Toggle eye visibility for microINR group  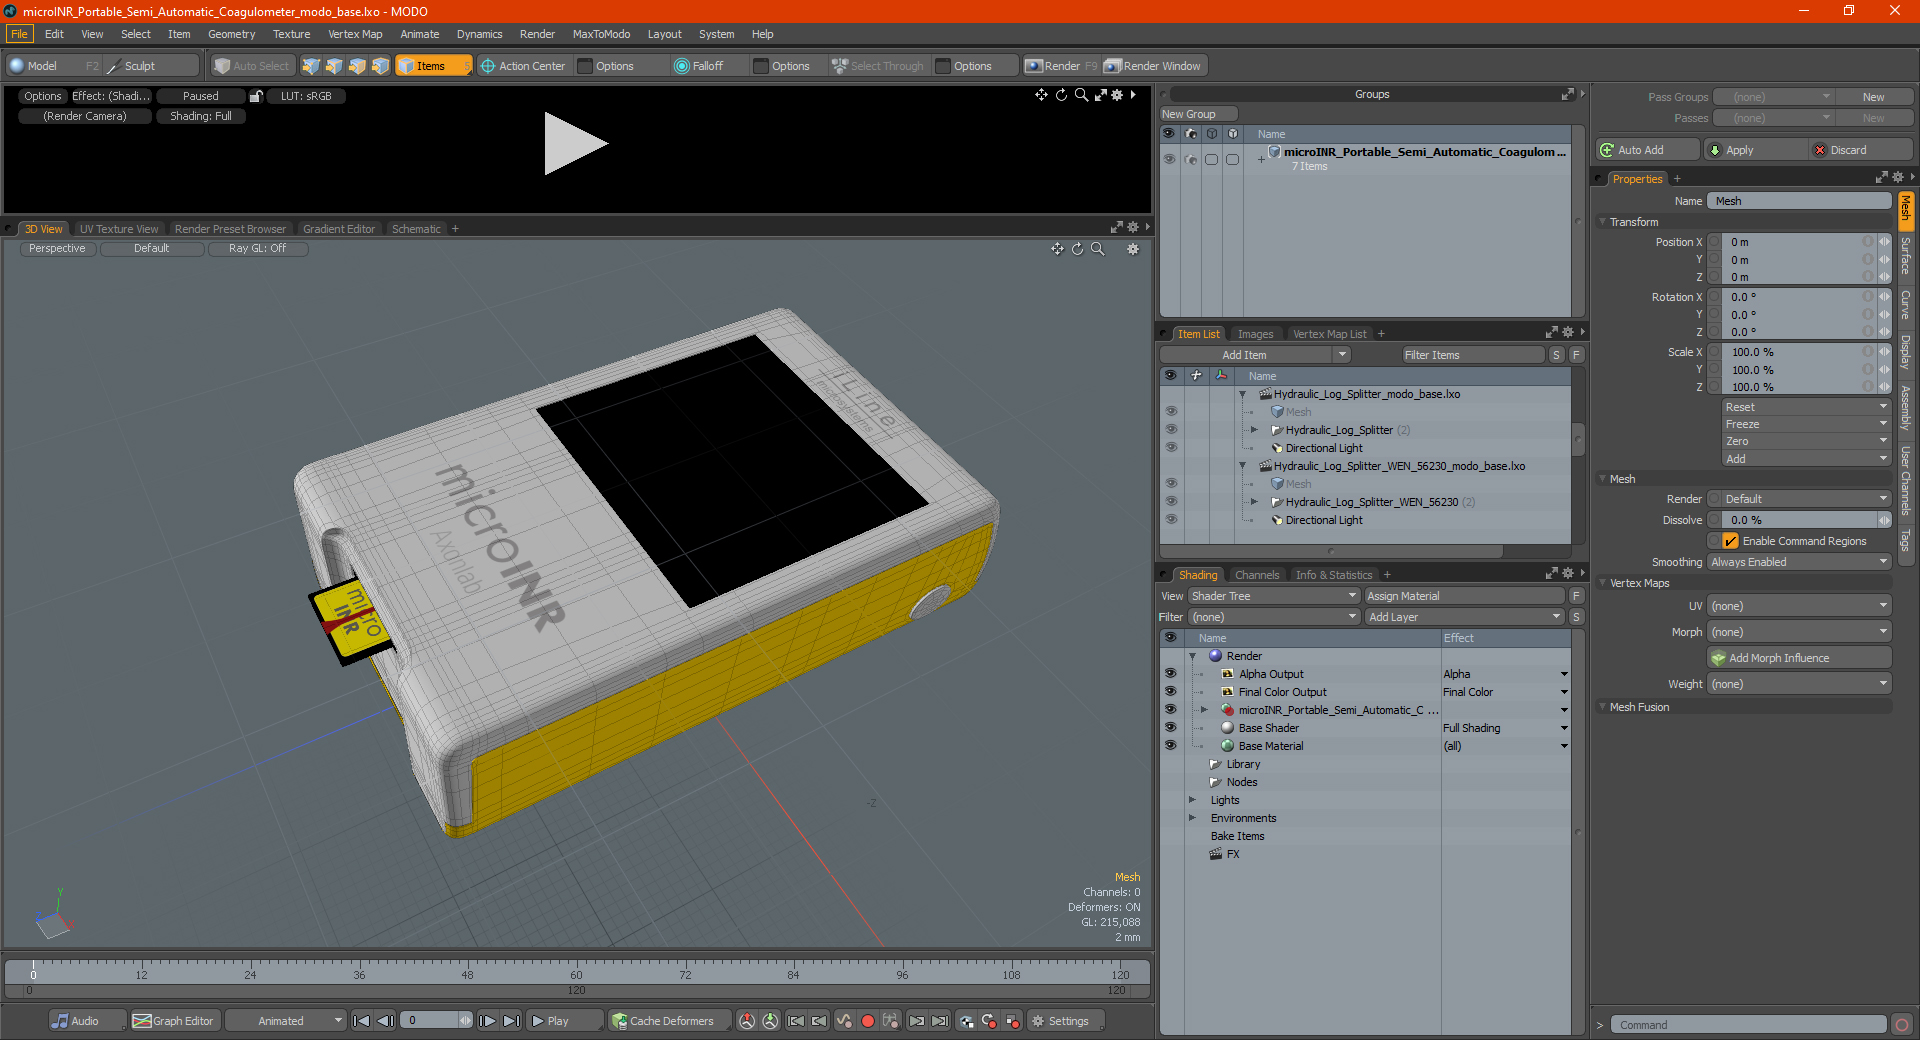[1169, 159]
